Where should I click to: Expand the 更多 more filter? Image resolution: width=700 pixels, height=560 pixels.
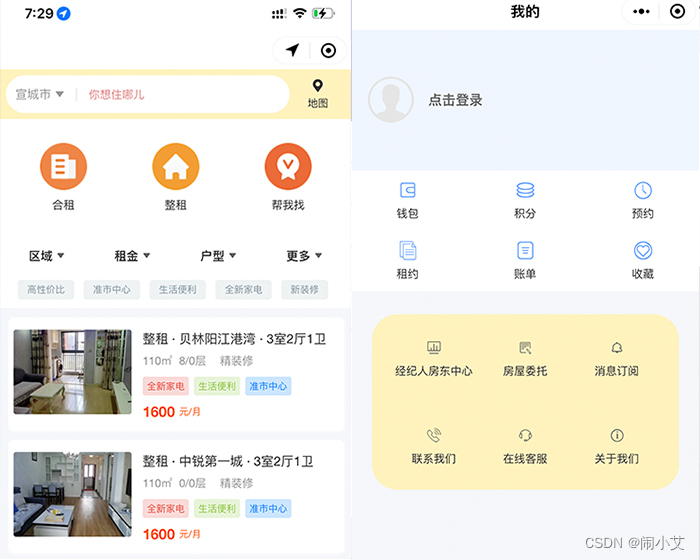(304, 256)
